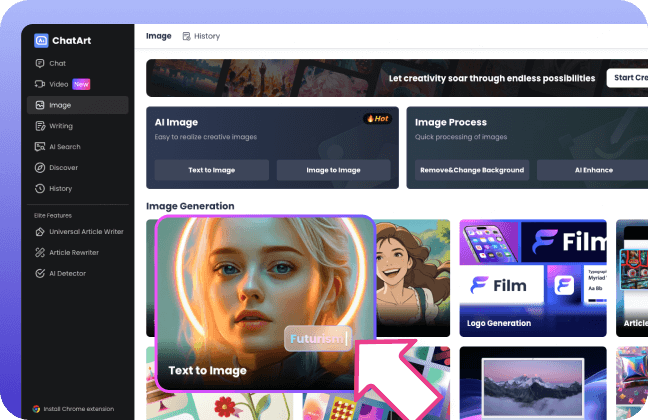The image size is (648, 420).
Task: Select Writing in the sidebar
Action: [x=61, y=126]
